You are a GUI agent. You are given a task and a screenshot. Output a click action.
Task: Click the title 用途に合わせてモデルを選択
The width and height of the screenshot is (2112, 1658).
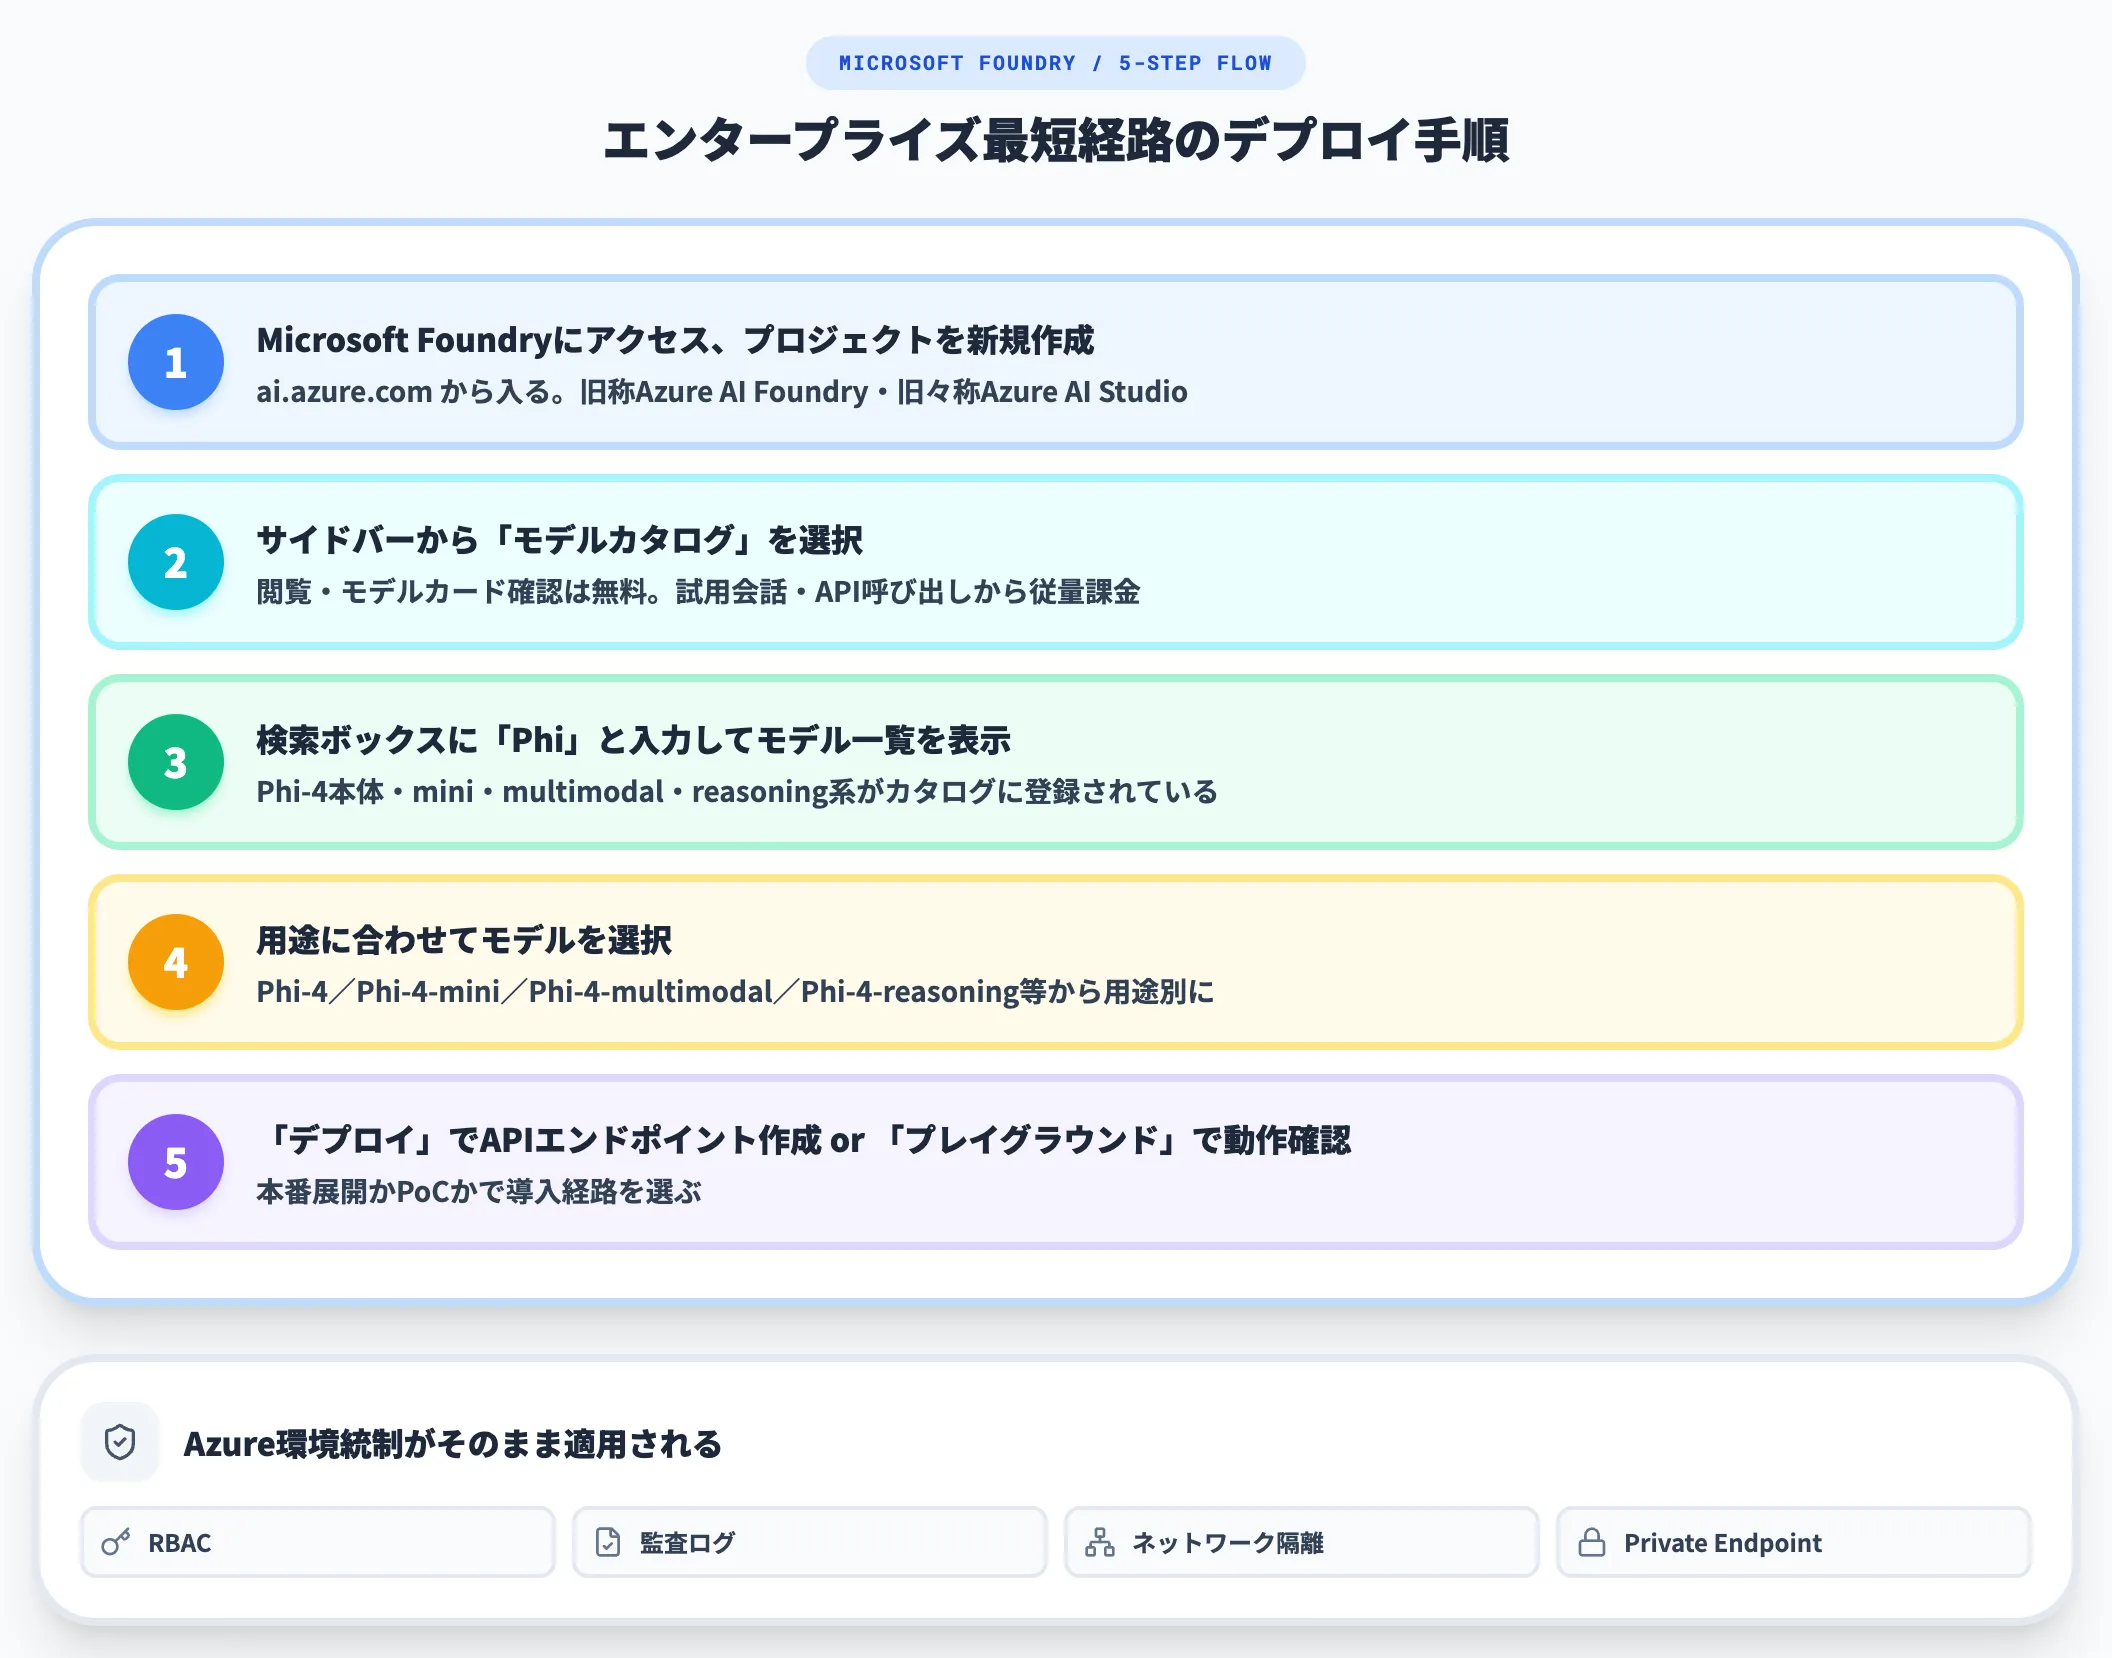464,940
